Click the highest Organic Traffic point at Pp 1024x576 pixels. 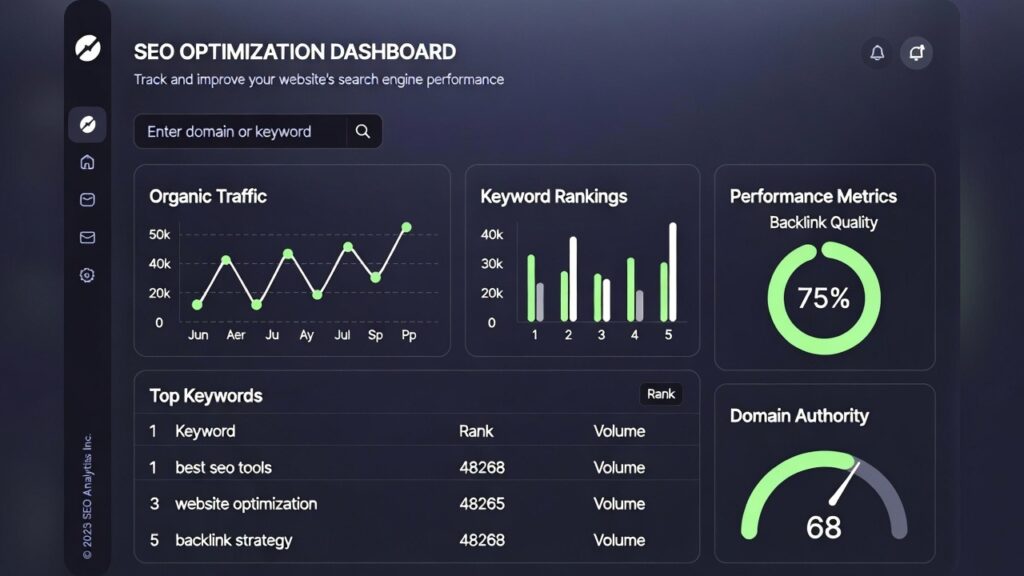(406, 228)
